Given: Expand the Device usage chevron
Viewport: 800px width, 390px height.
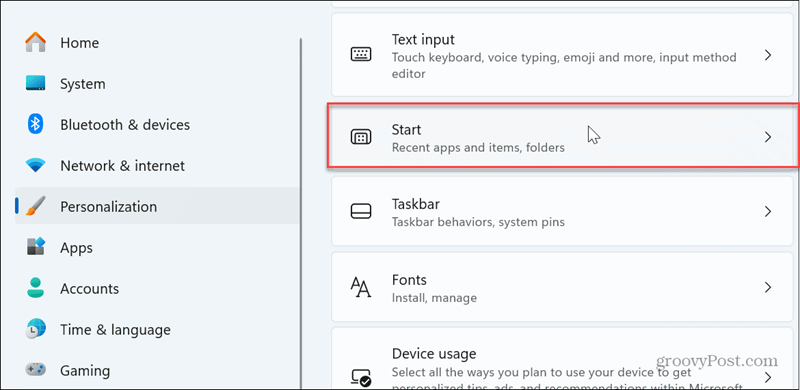Looking at the screenshot, I should click(x=768, y=377).
